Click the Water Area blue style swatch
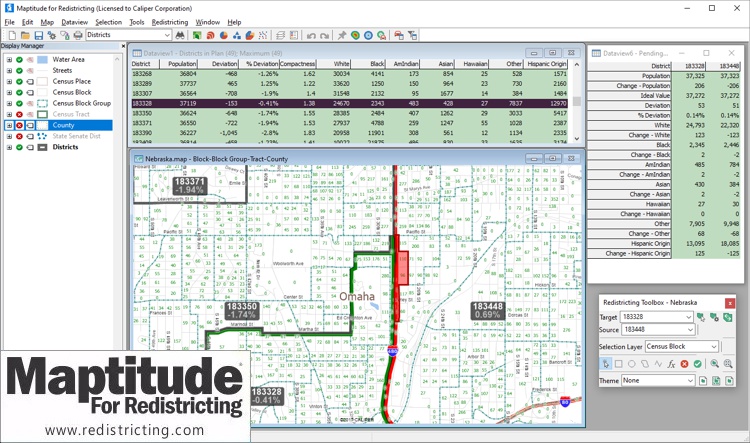The width and height of the screenshot is (750, 443). coord(42,60)
